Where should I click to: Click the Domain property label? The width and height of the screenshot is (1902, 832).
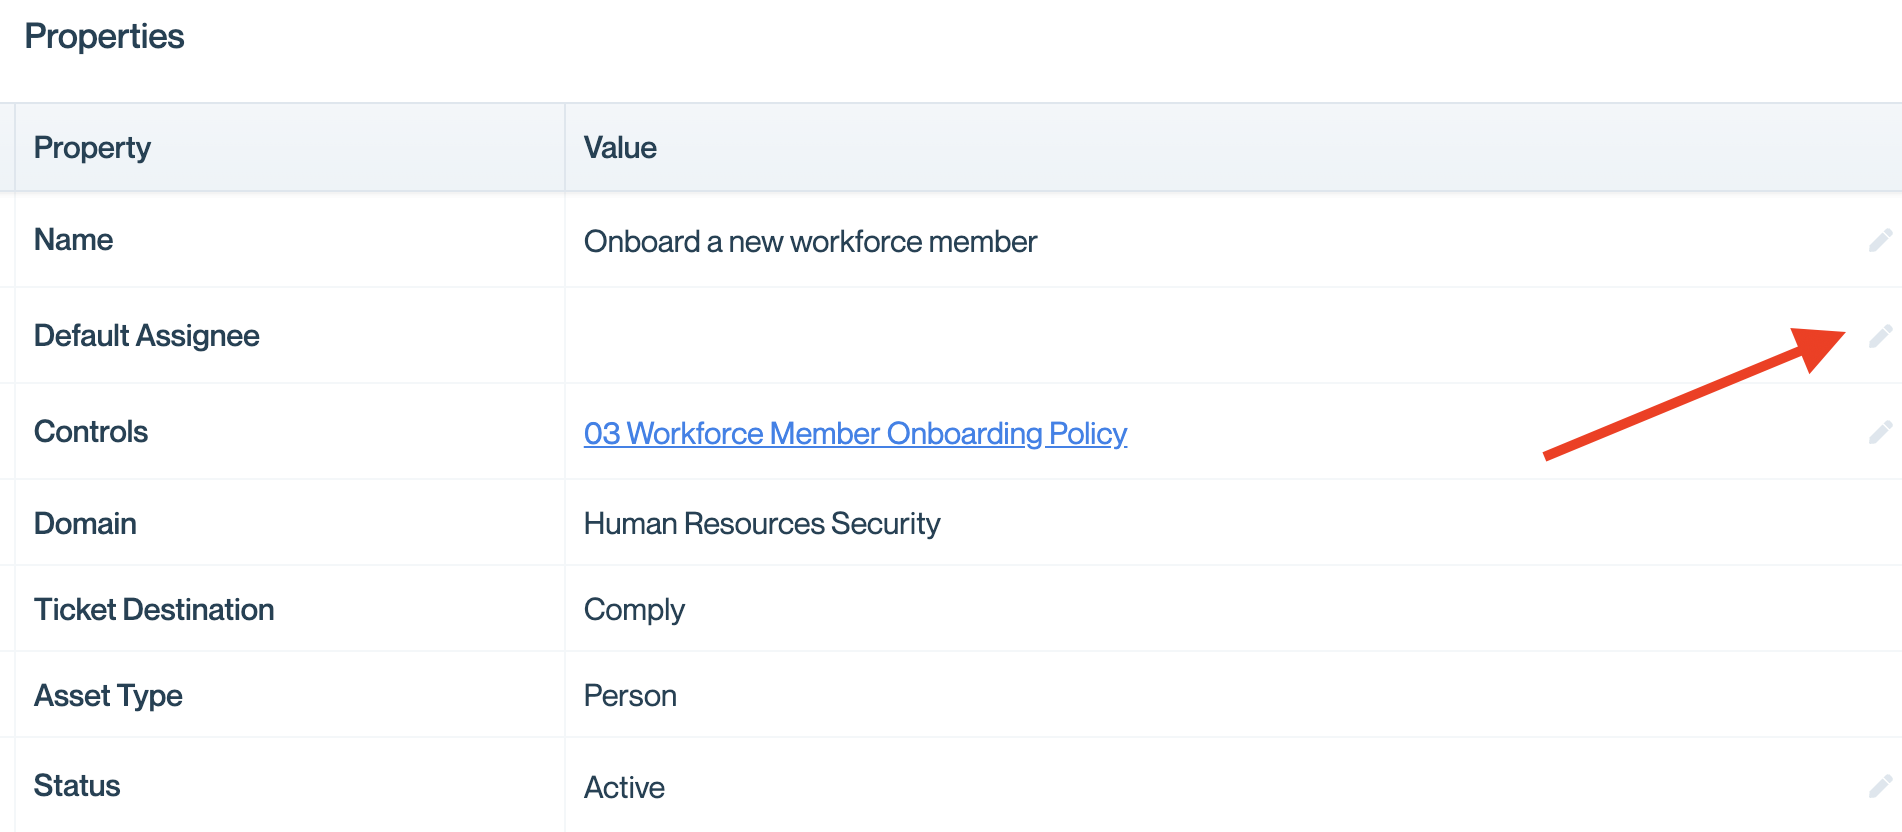click(x=85, y=523)
